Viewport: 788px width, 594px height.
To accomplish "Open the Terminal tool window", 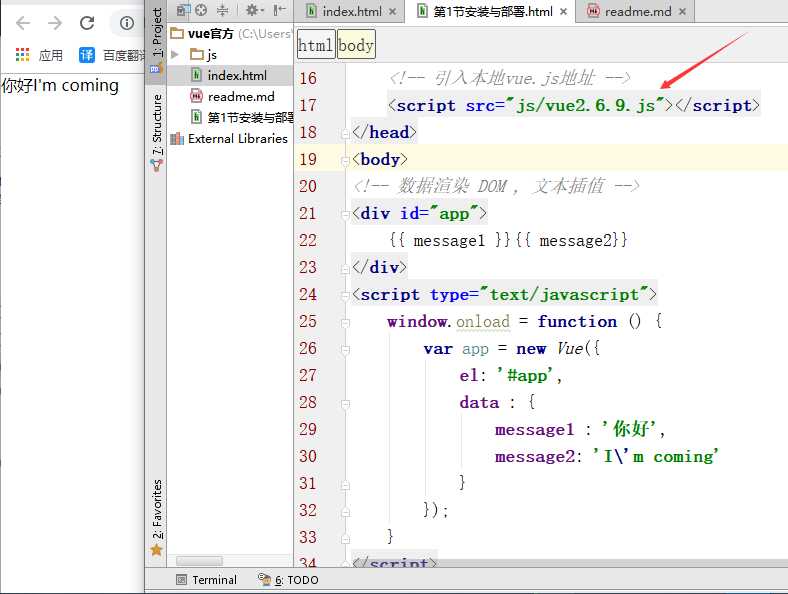I will coord(207,580).
